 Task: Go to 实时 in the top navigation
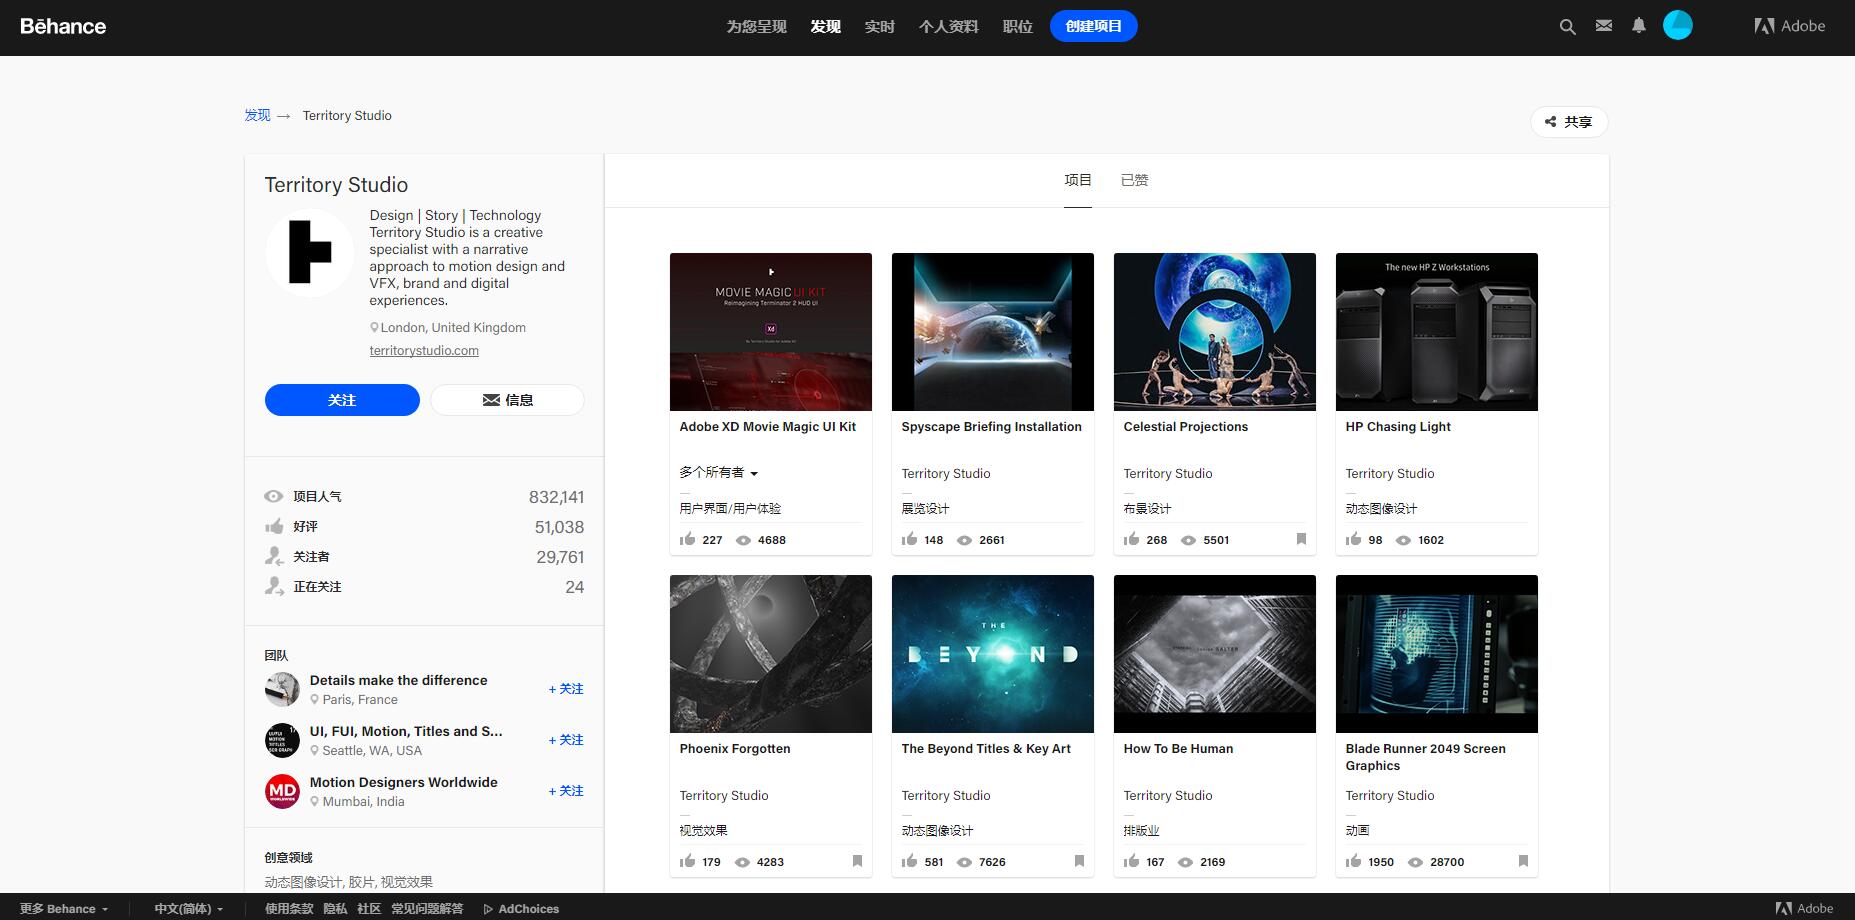click(x=880, y=26)
